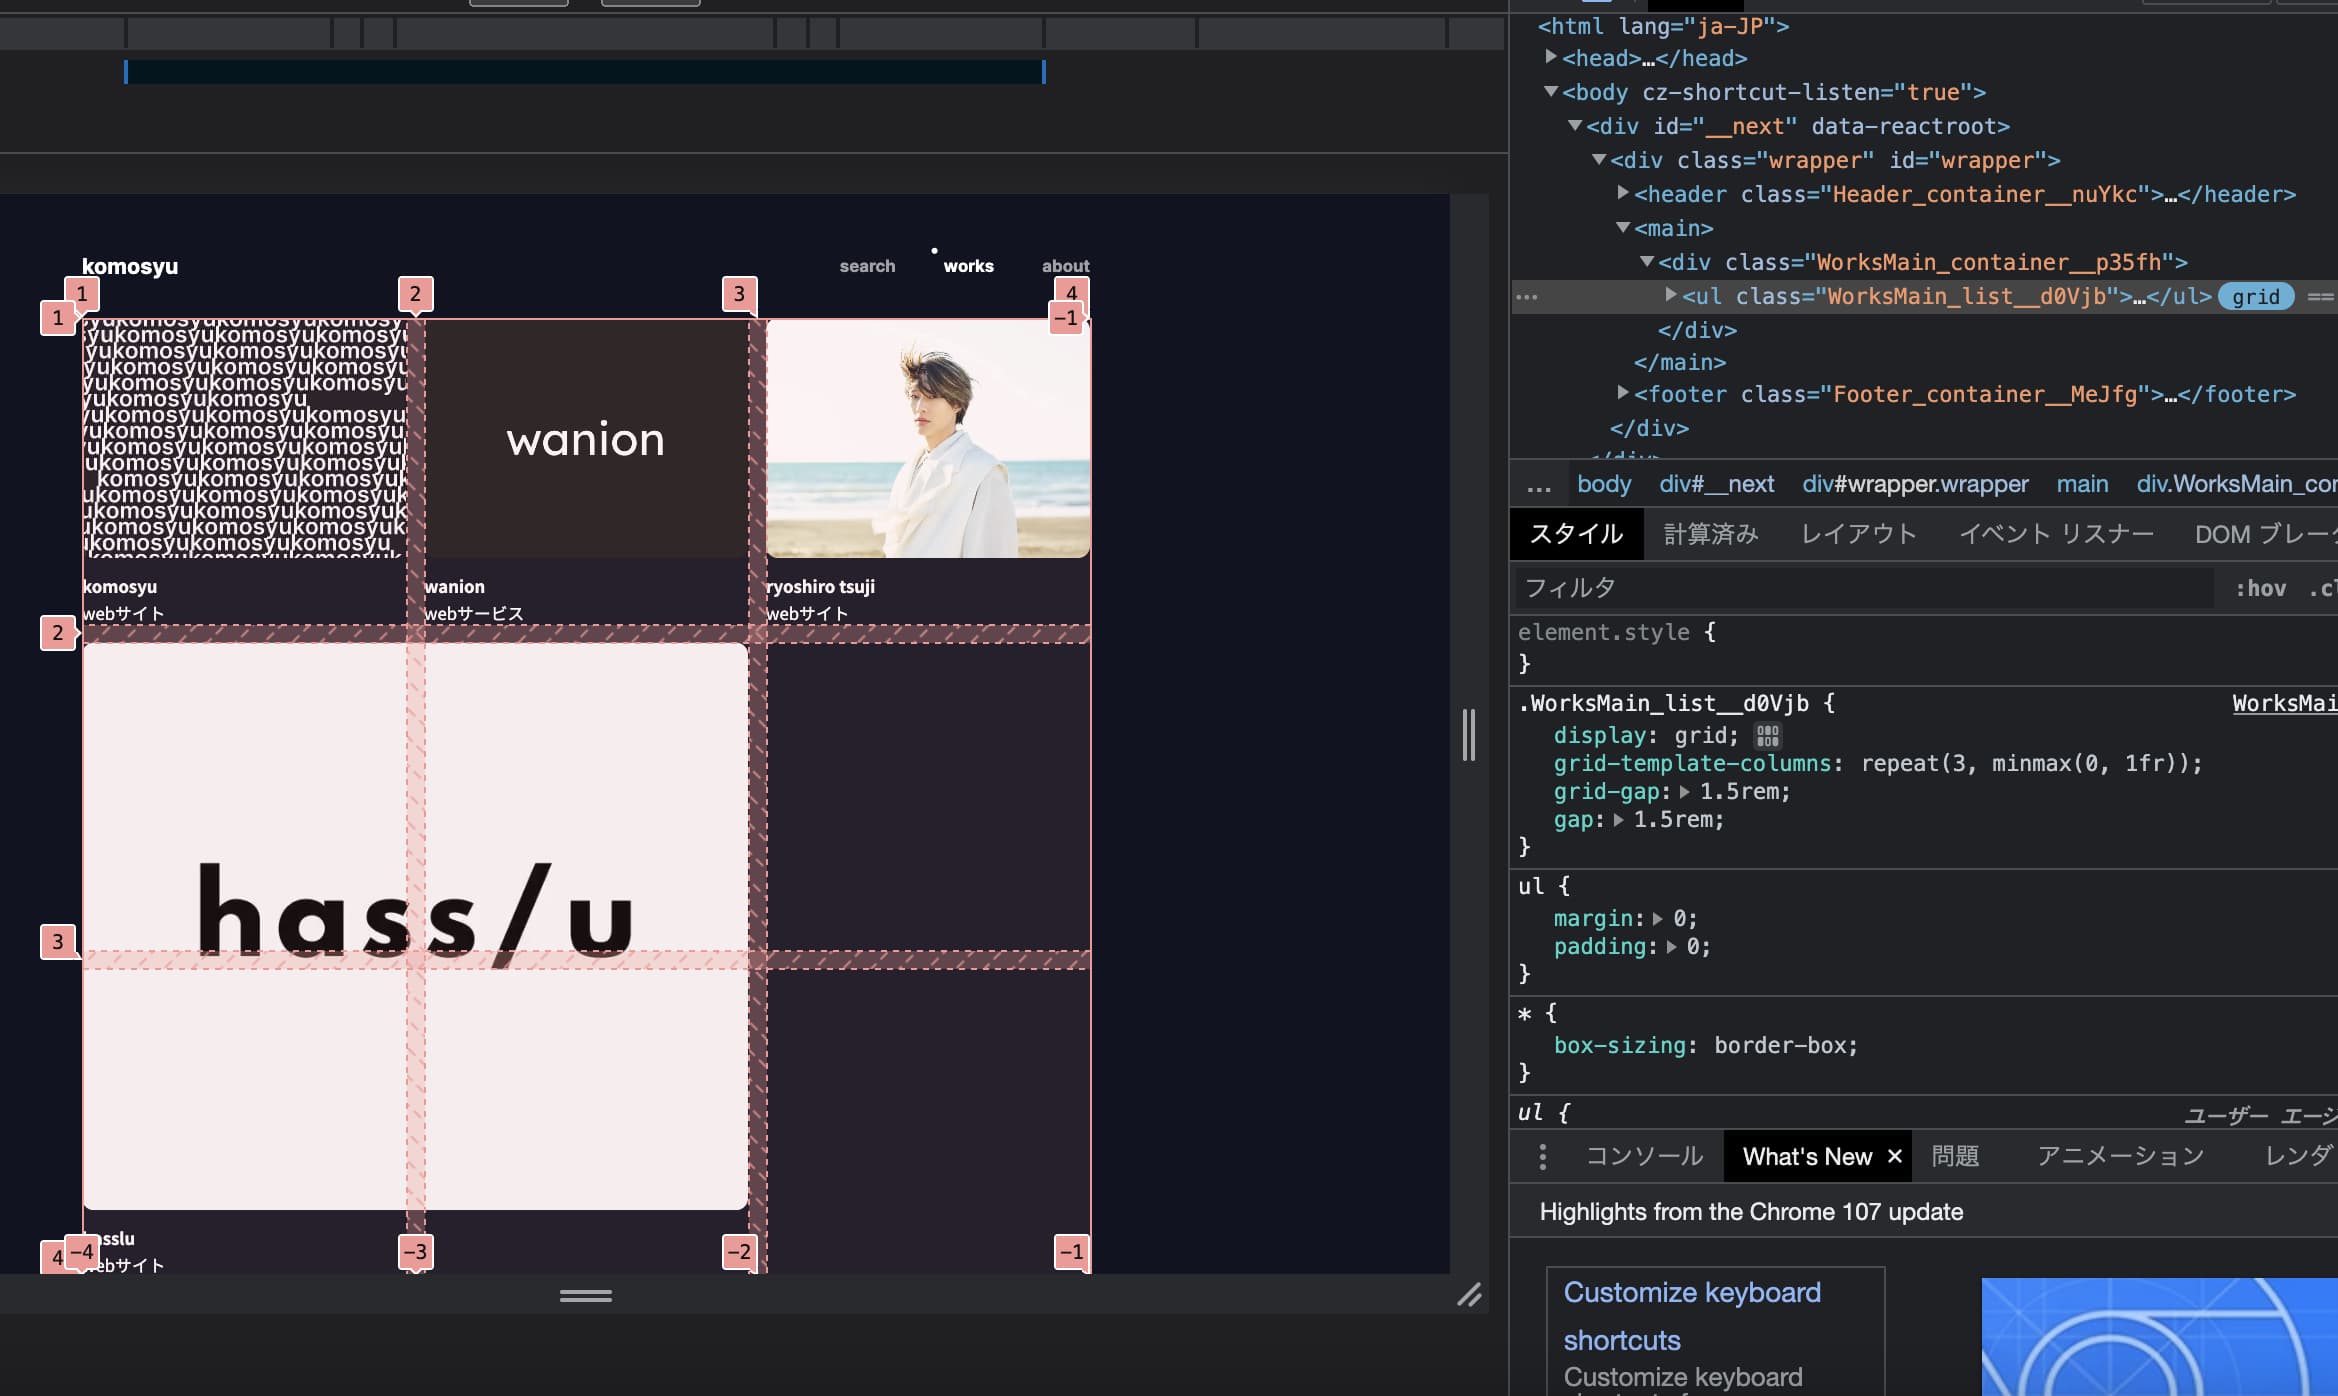The image size is (2338, 1396).
Task: Click the search nav link
Action: pos(867,266)
